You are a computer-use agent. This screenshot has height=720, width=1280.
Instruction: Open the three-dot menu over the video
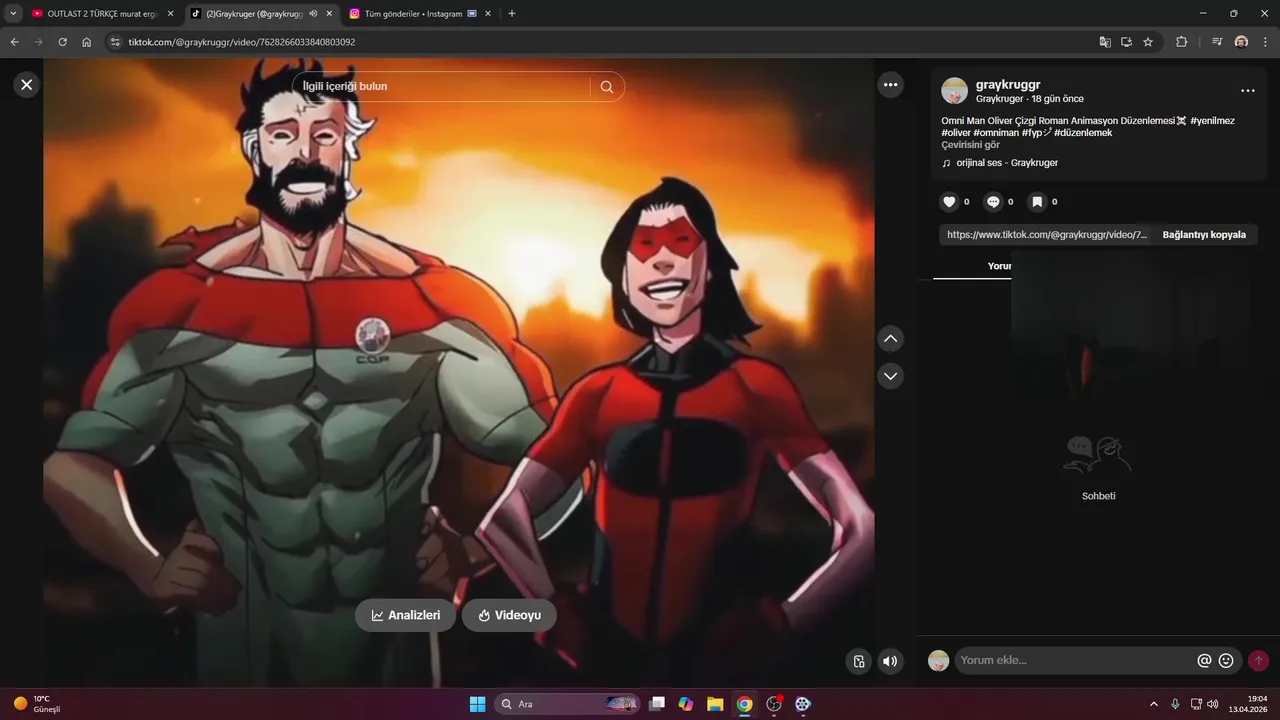[x=890, y=85]
